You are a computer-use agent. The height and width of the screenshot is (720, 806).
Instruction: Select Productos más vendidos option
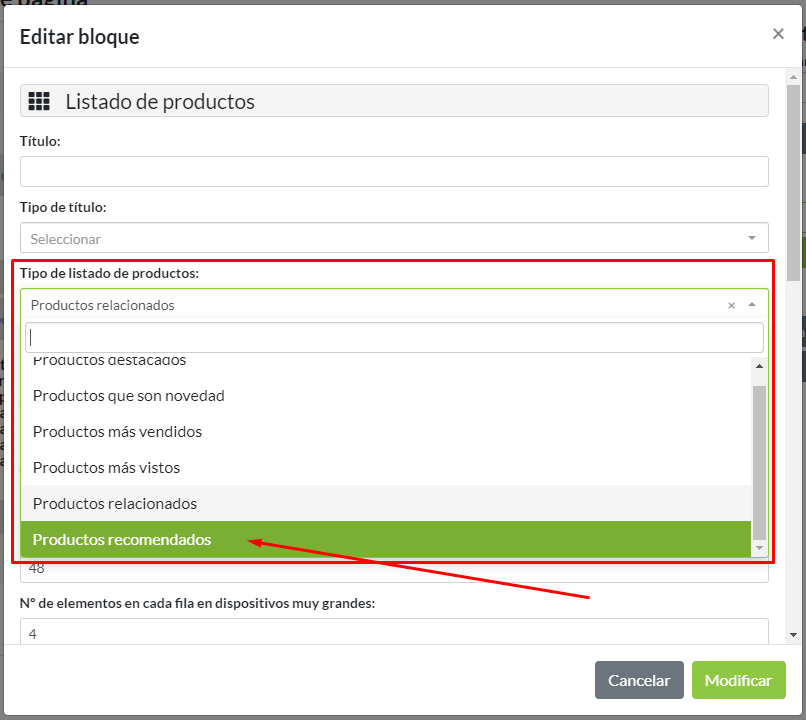(x=118, y=432)
